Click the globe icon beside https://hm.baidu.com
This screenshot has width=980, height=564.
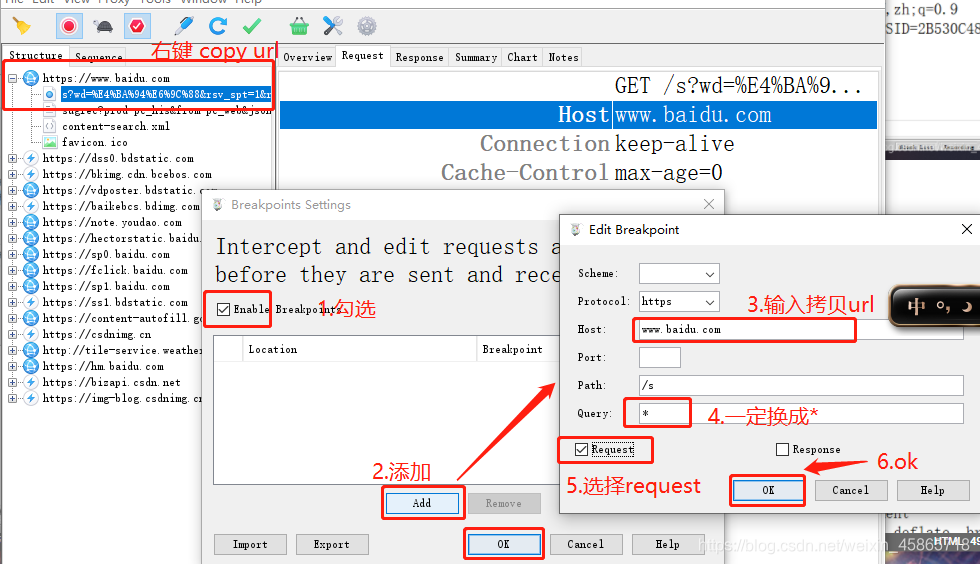pos(31,366)
